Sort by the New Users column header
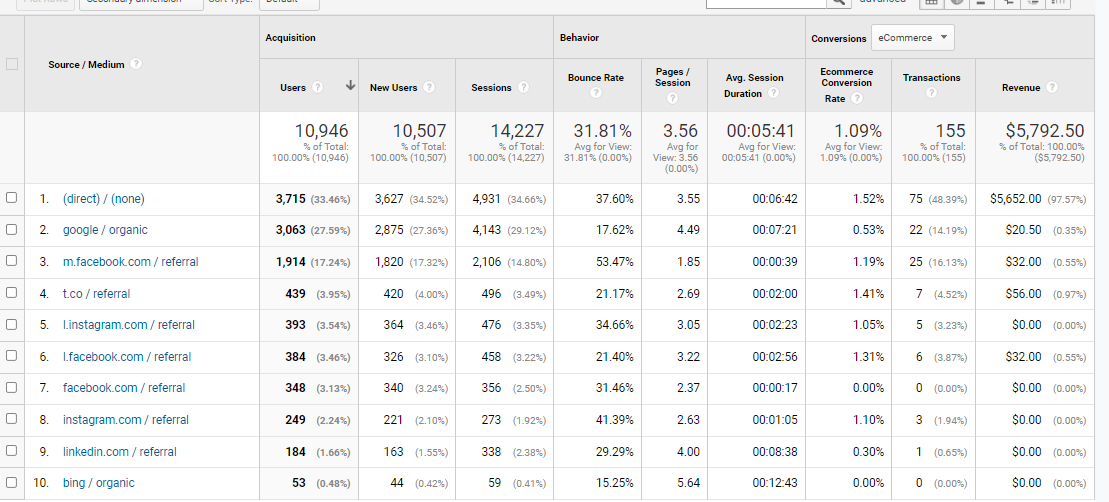This screenshot has width=1109, height=502. [x=393, y=88]
